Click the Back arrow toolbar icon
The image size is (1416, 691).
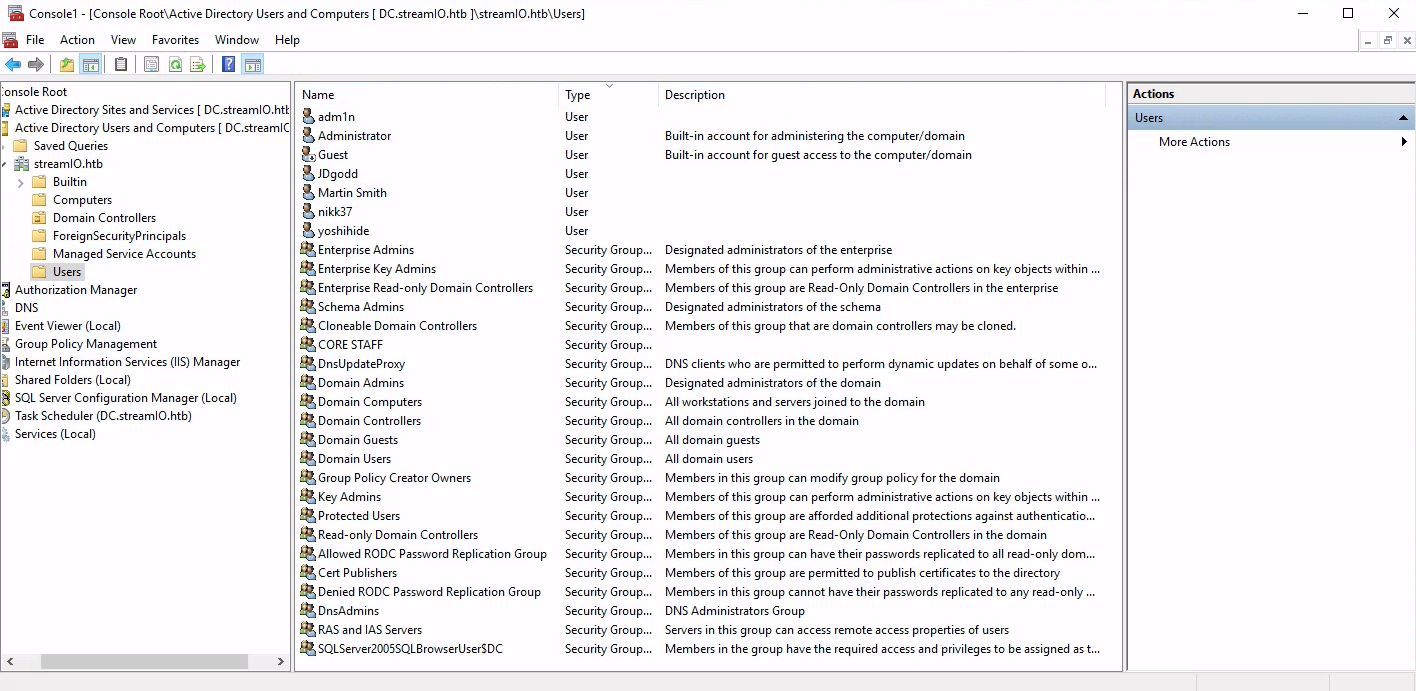click(13, 65)
